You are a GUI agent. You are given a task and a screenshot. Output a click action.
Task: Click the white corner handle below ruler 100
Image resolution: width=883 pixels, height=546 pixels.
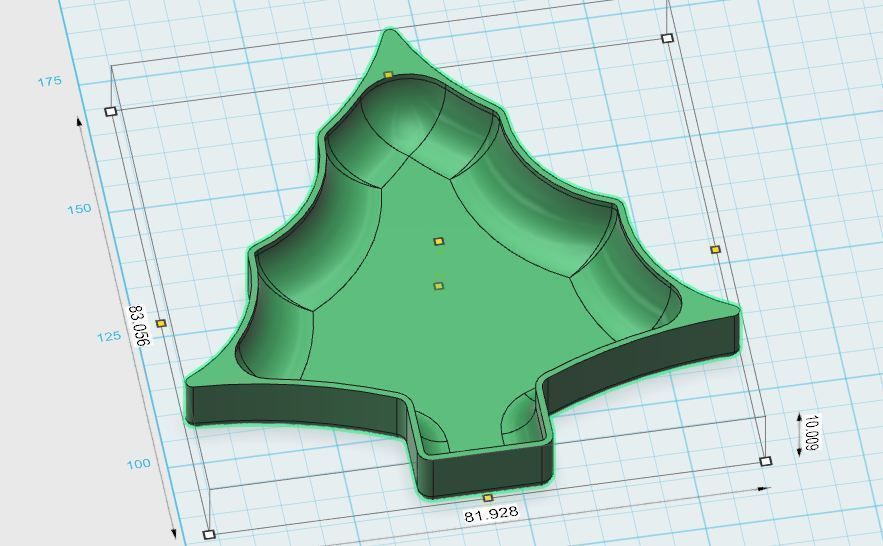[209, 534]
